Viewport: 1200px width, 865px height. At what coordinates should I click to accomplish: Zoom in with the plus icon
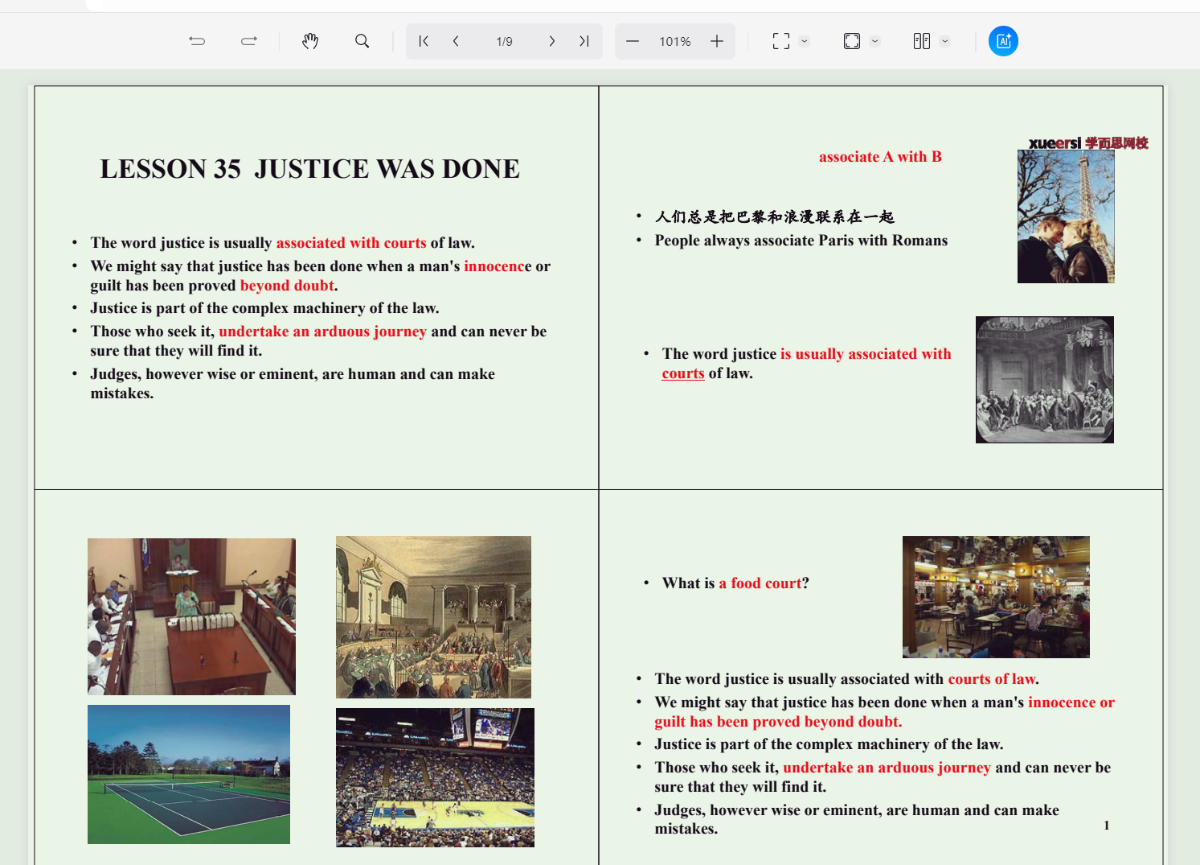coord(717,41)
